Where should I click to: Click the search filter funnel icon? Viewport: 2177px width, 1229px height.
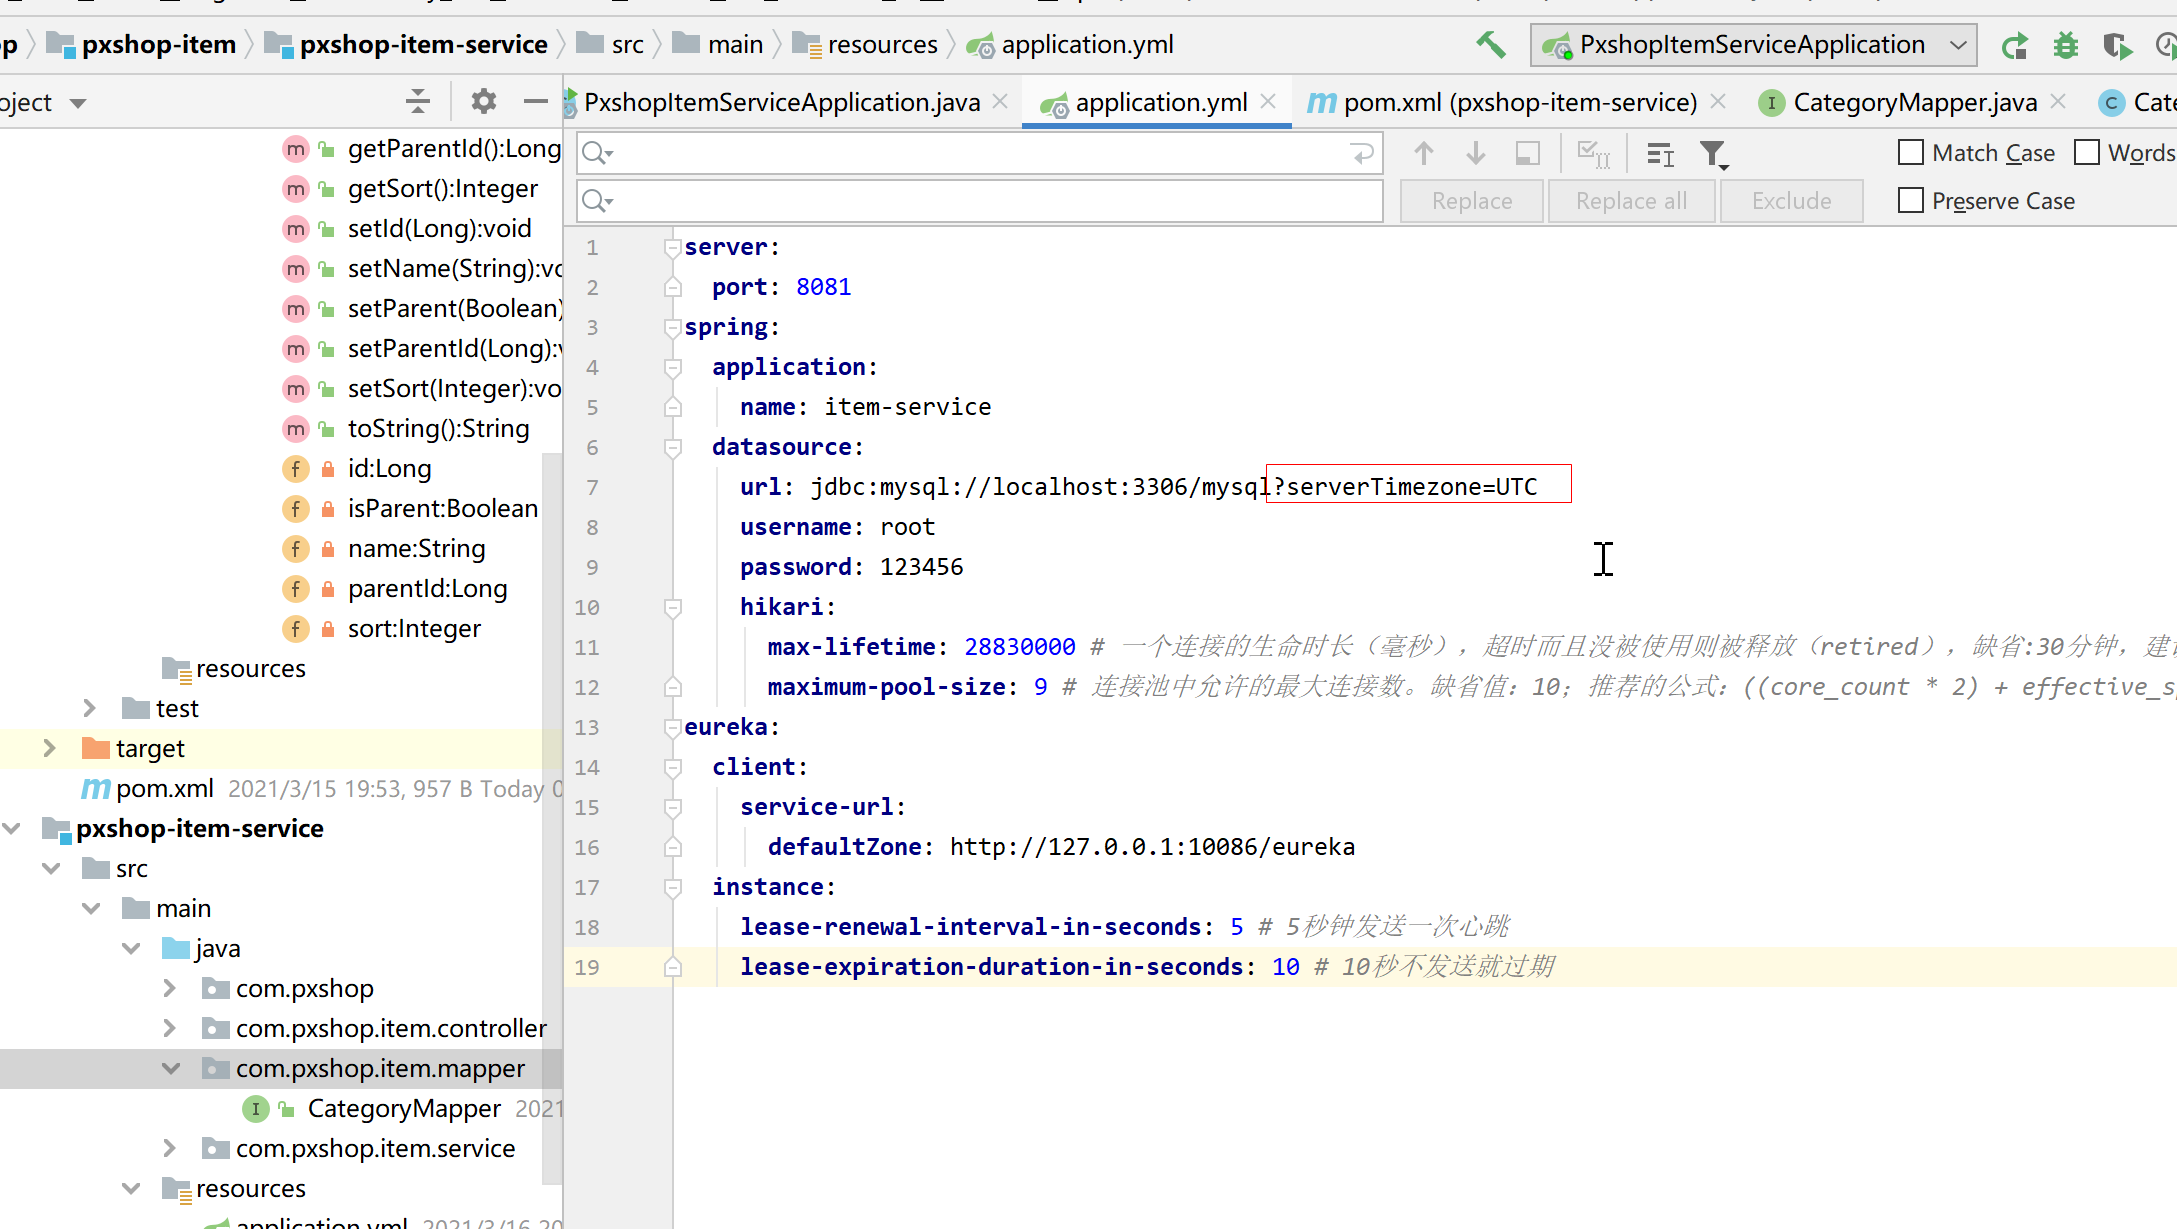tap(1713, 154)
